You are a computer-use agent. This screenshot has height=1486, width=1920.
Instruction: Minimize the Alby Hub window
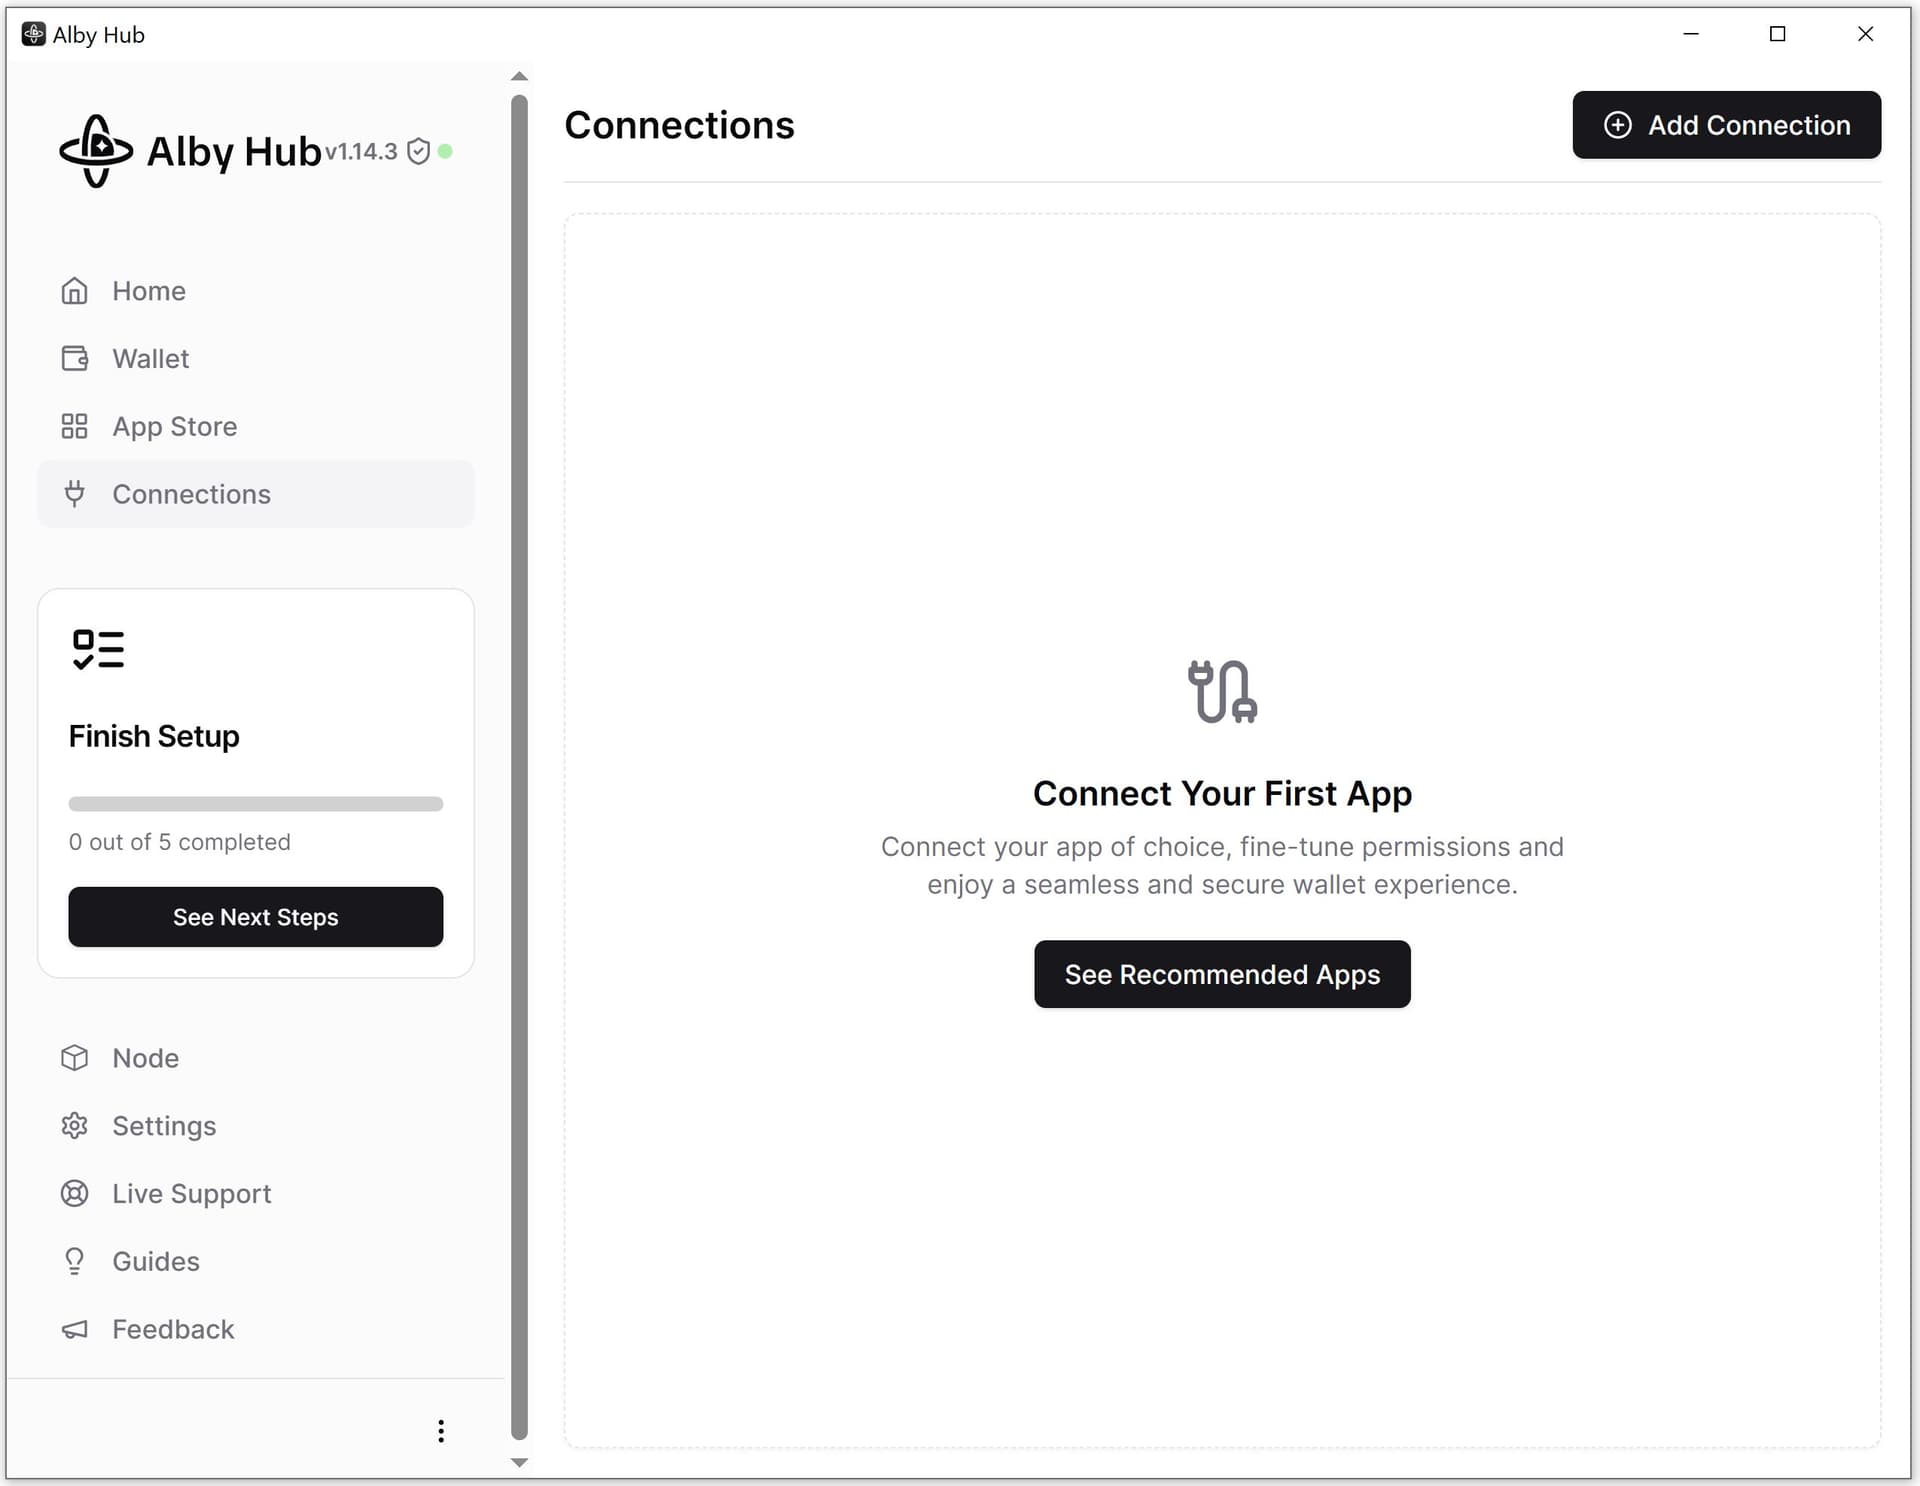[x=1691, y=34]
